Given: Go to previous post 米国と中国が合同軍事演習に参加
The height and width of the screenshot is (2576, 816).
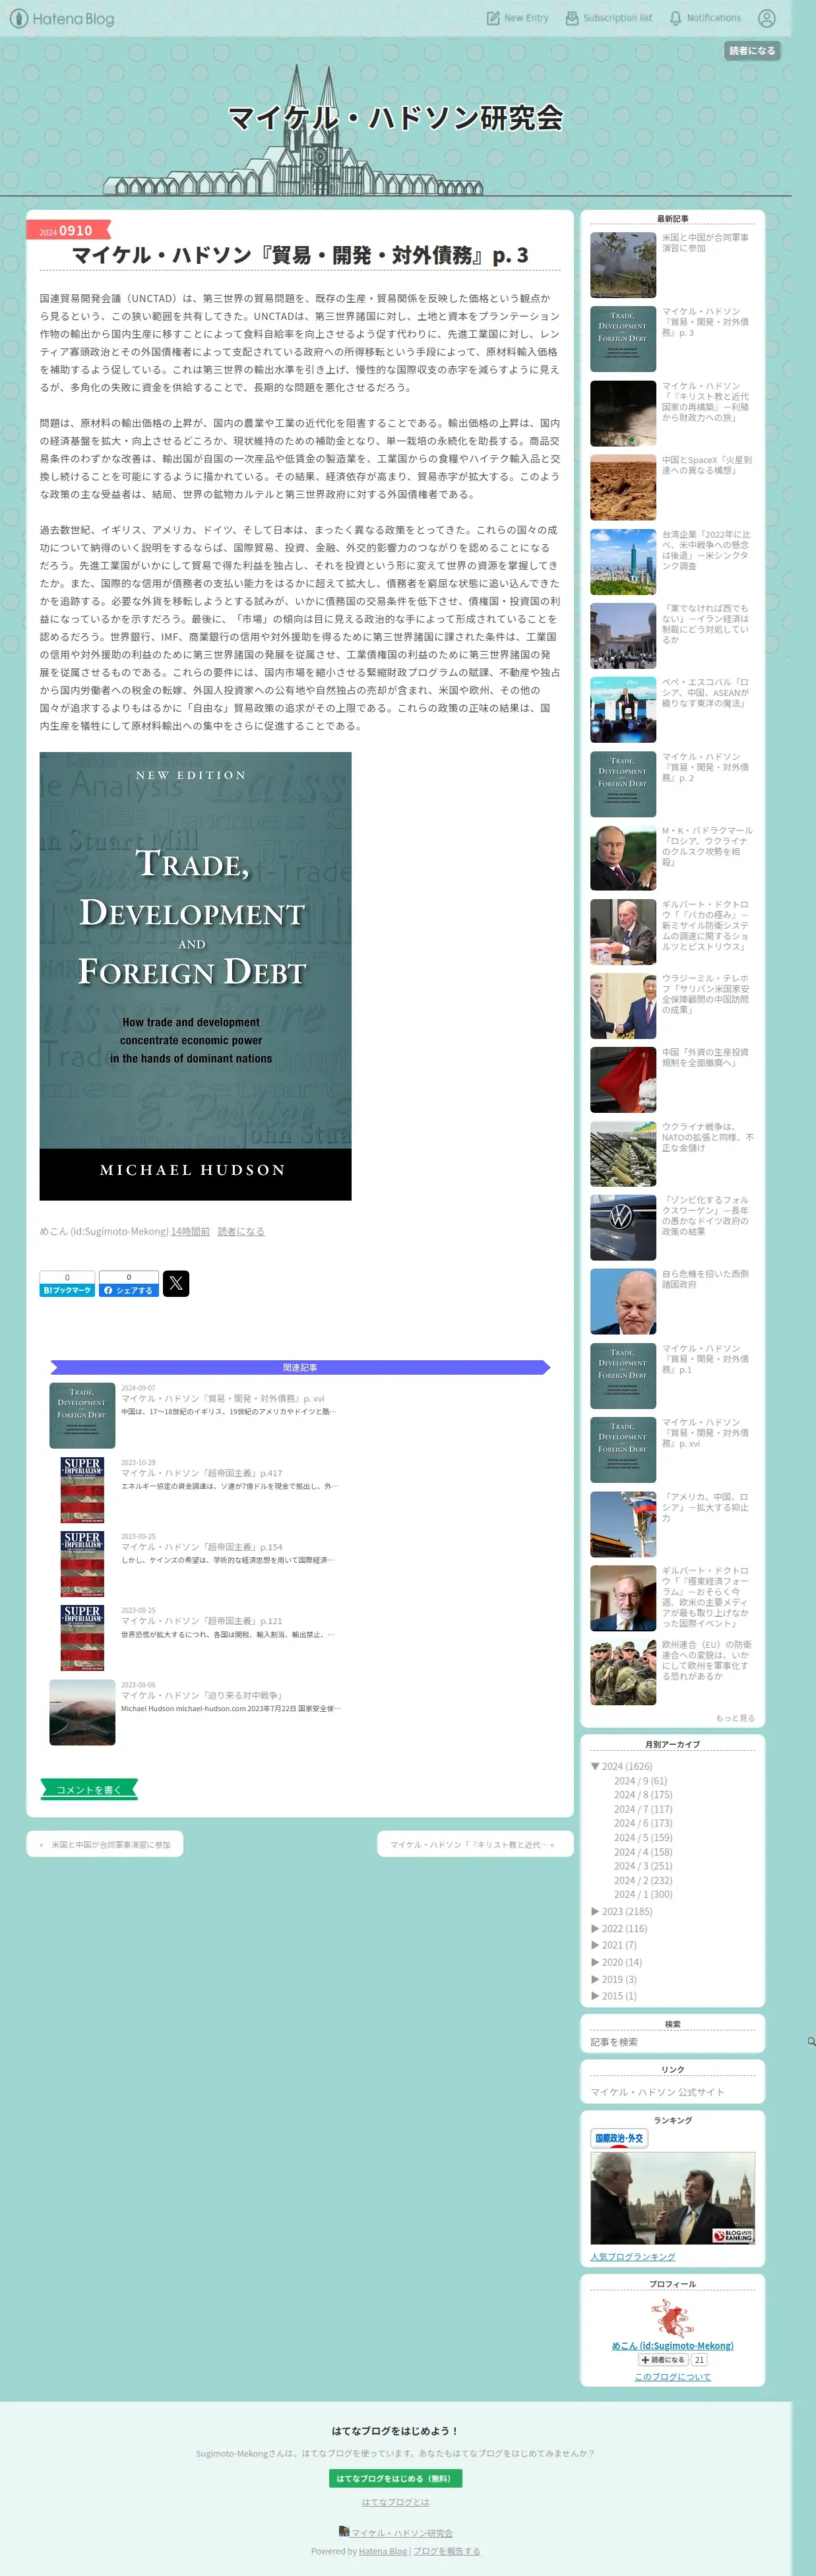Looking at the screenshot, I should click(105, 1845).
